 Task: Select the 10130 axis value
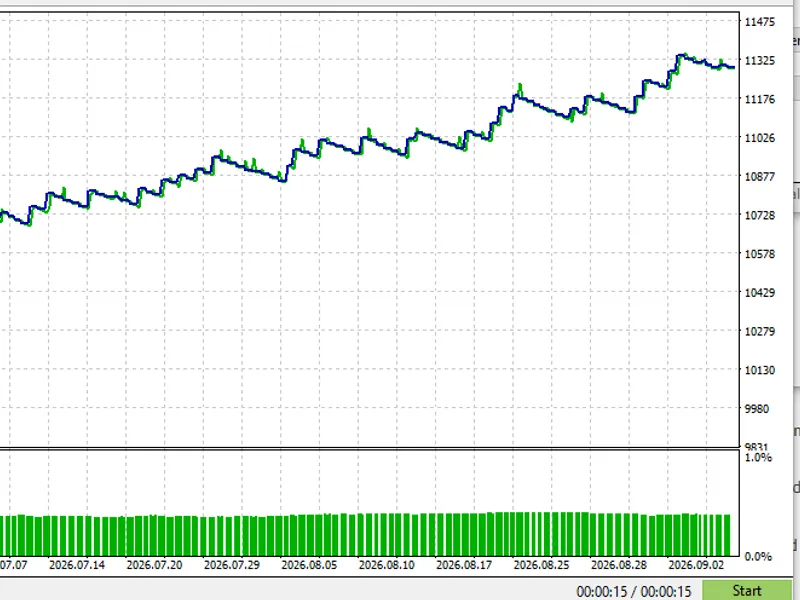click(760, 370)
